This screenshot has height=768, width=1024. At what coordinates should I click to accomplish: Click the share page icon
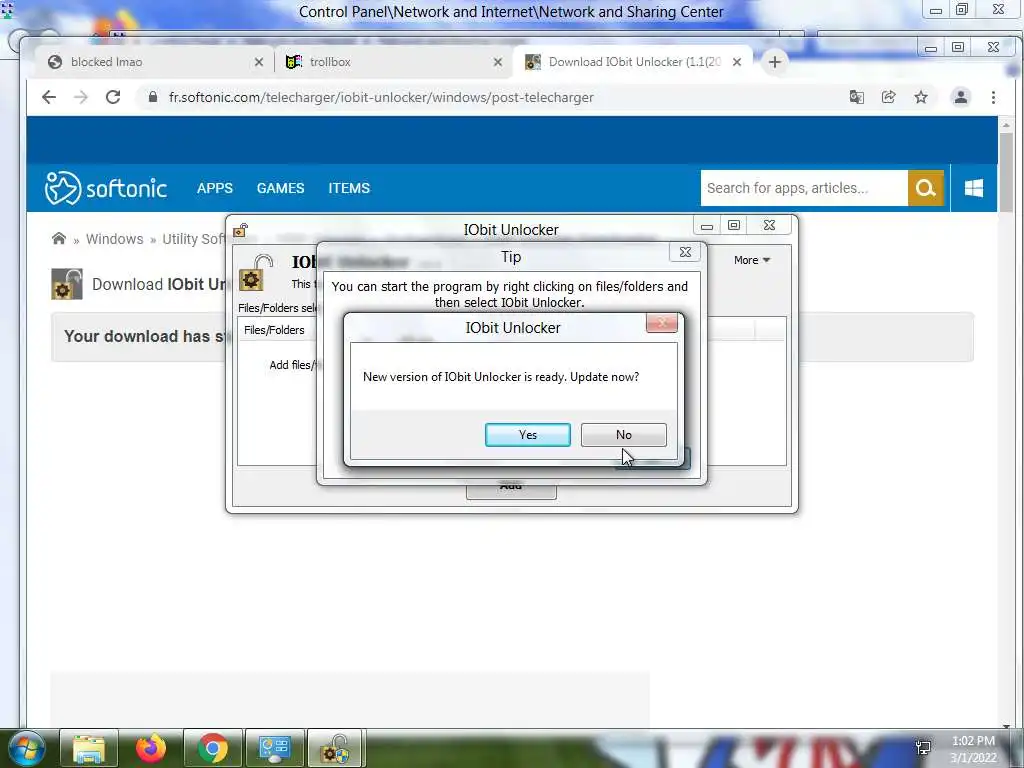tap(888, 97)
